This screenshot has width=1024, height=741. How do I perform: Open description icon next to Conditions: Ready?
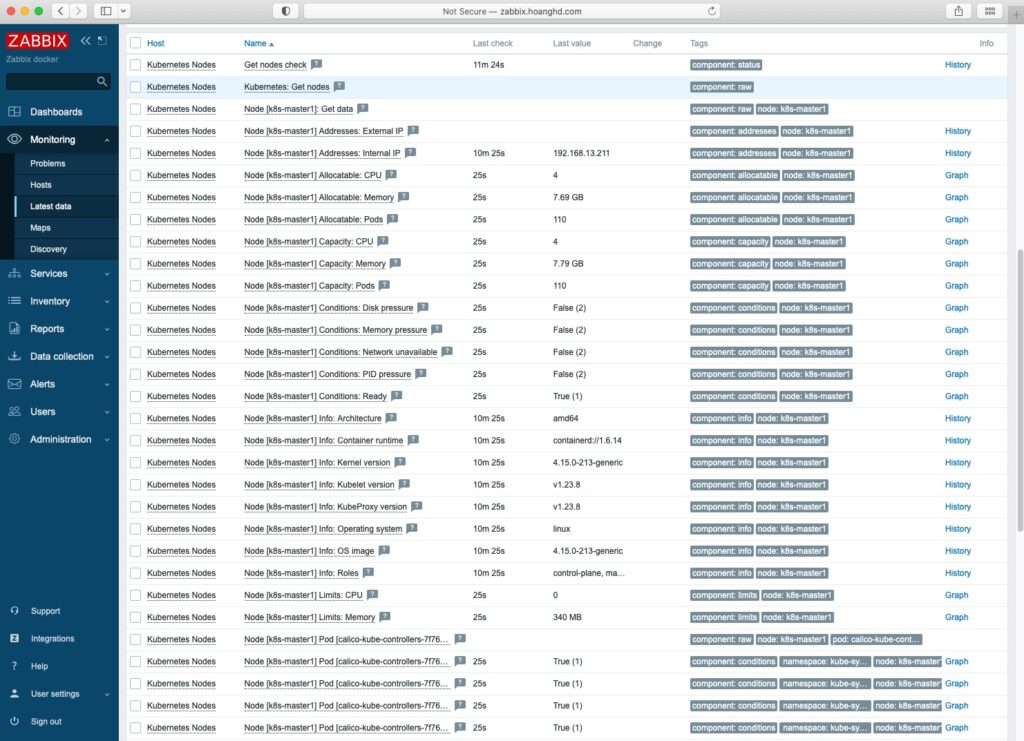click(x=396, y=395)
